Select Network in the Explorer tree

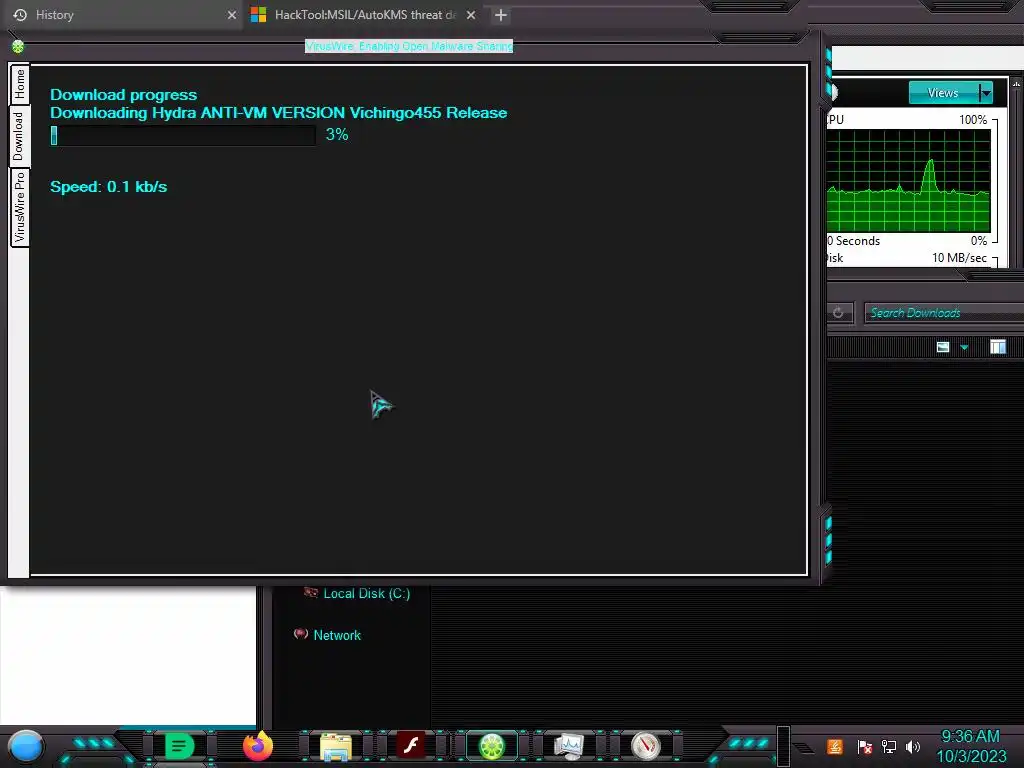coord(337,635)
